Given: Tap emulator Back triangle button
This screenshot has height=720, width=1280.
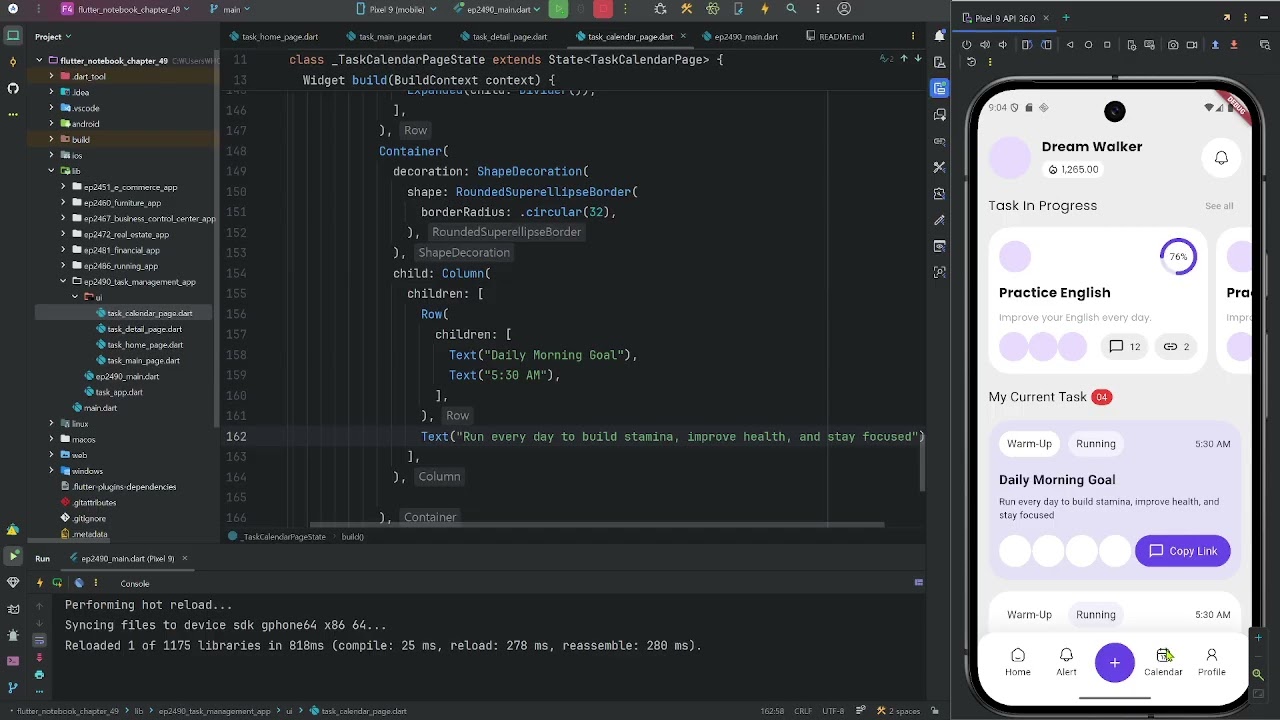Looking at the screenshot, I should 1070,45.
